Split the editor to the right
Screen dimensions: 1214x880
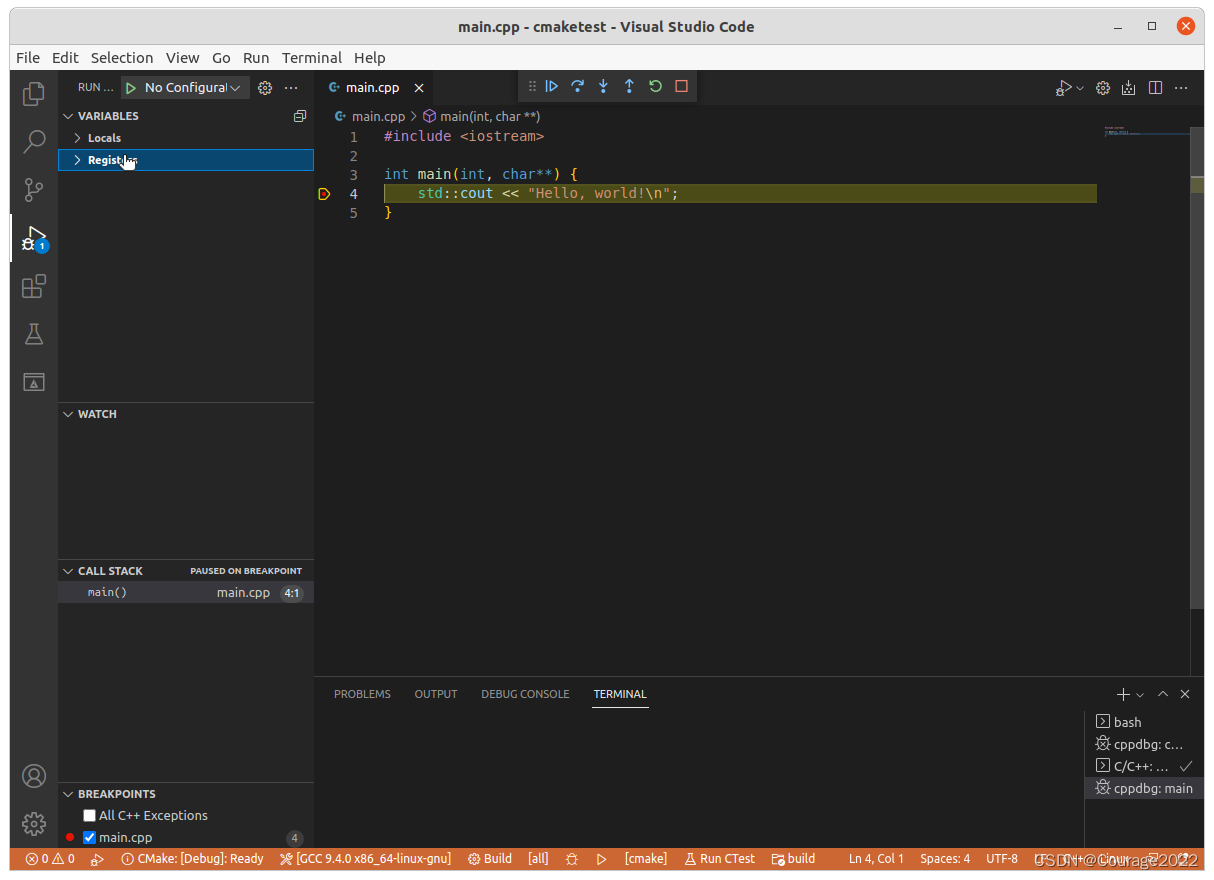click(x=1155, y=88)
